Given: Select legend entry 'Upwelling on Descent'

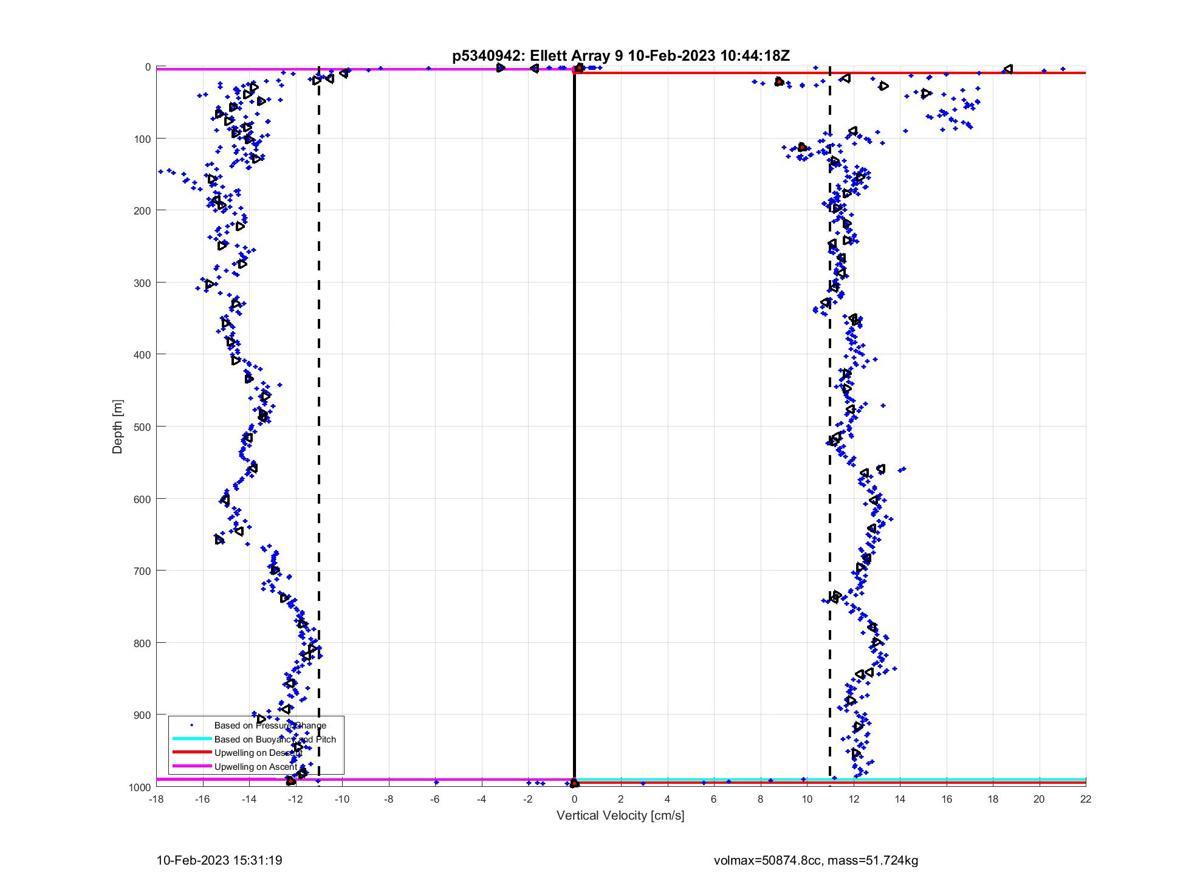Looking at the screenshot, I should click(258, 753).
